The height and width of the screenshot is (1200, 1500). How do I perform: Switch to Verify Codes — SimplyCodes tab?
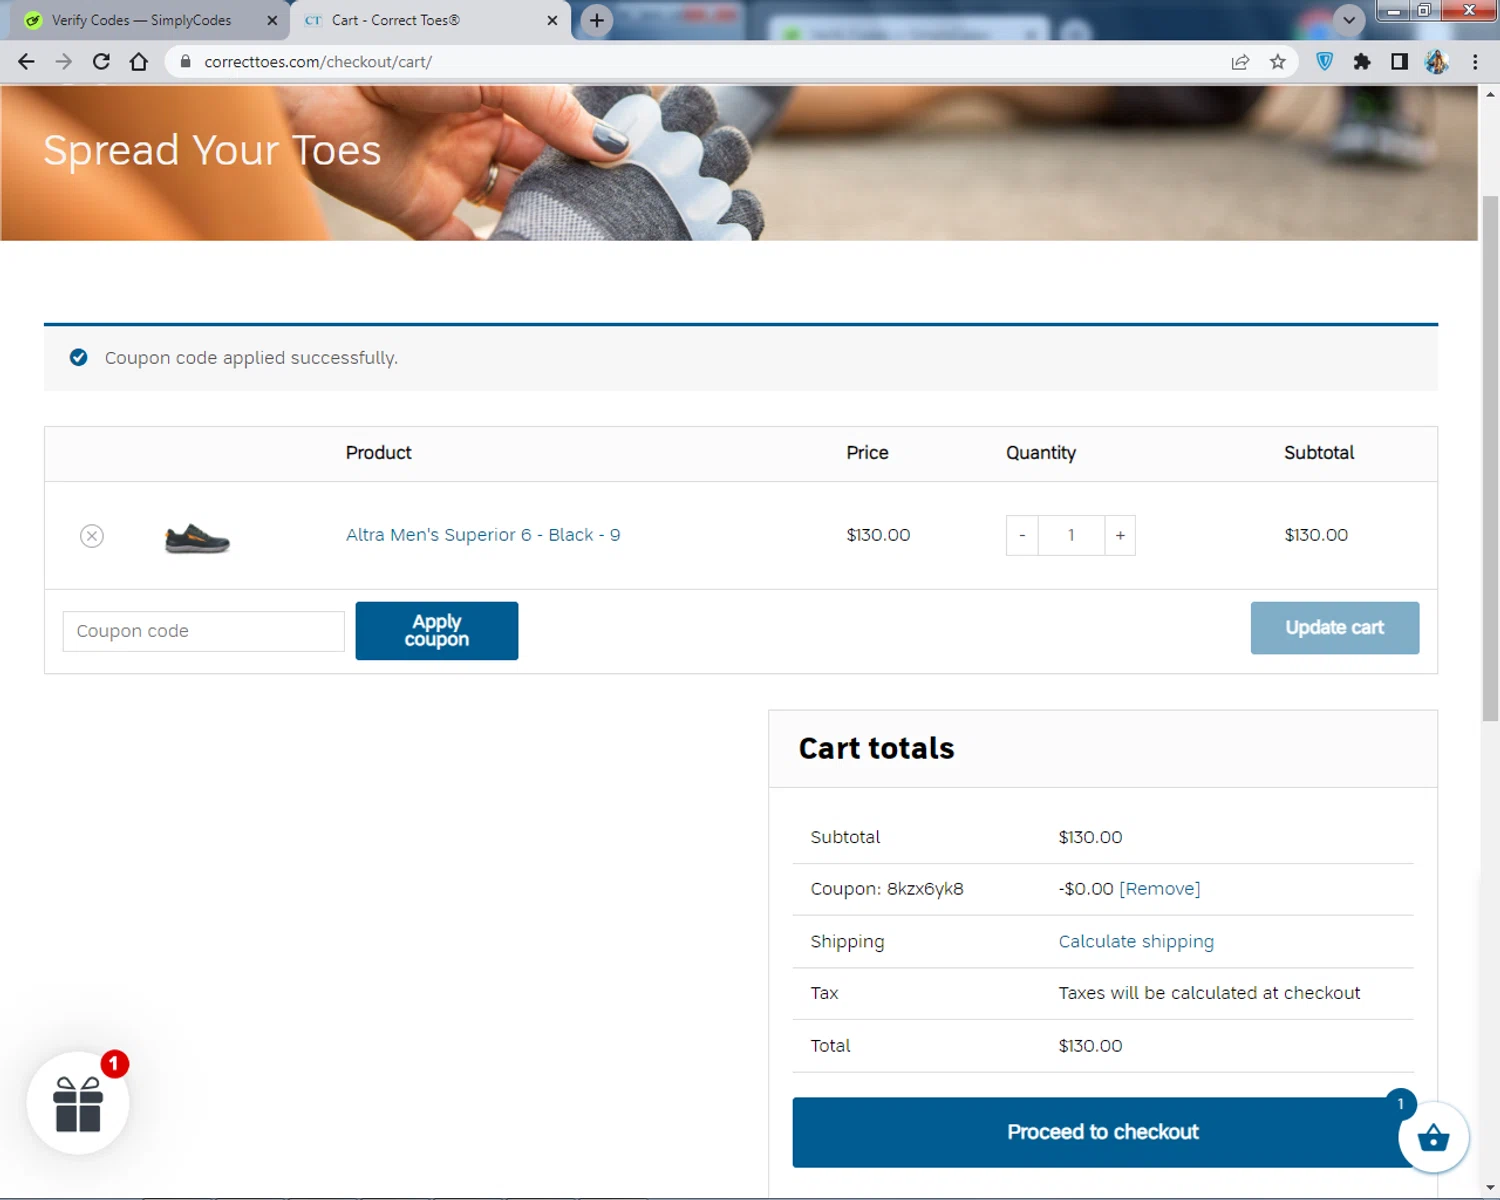pos(141,20)
